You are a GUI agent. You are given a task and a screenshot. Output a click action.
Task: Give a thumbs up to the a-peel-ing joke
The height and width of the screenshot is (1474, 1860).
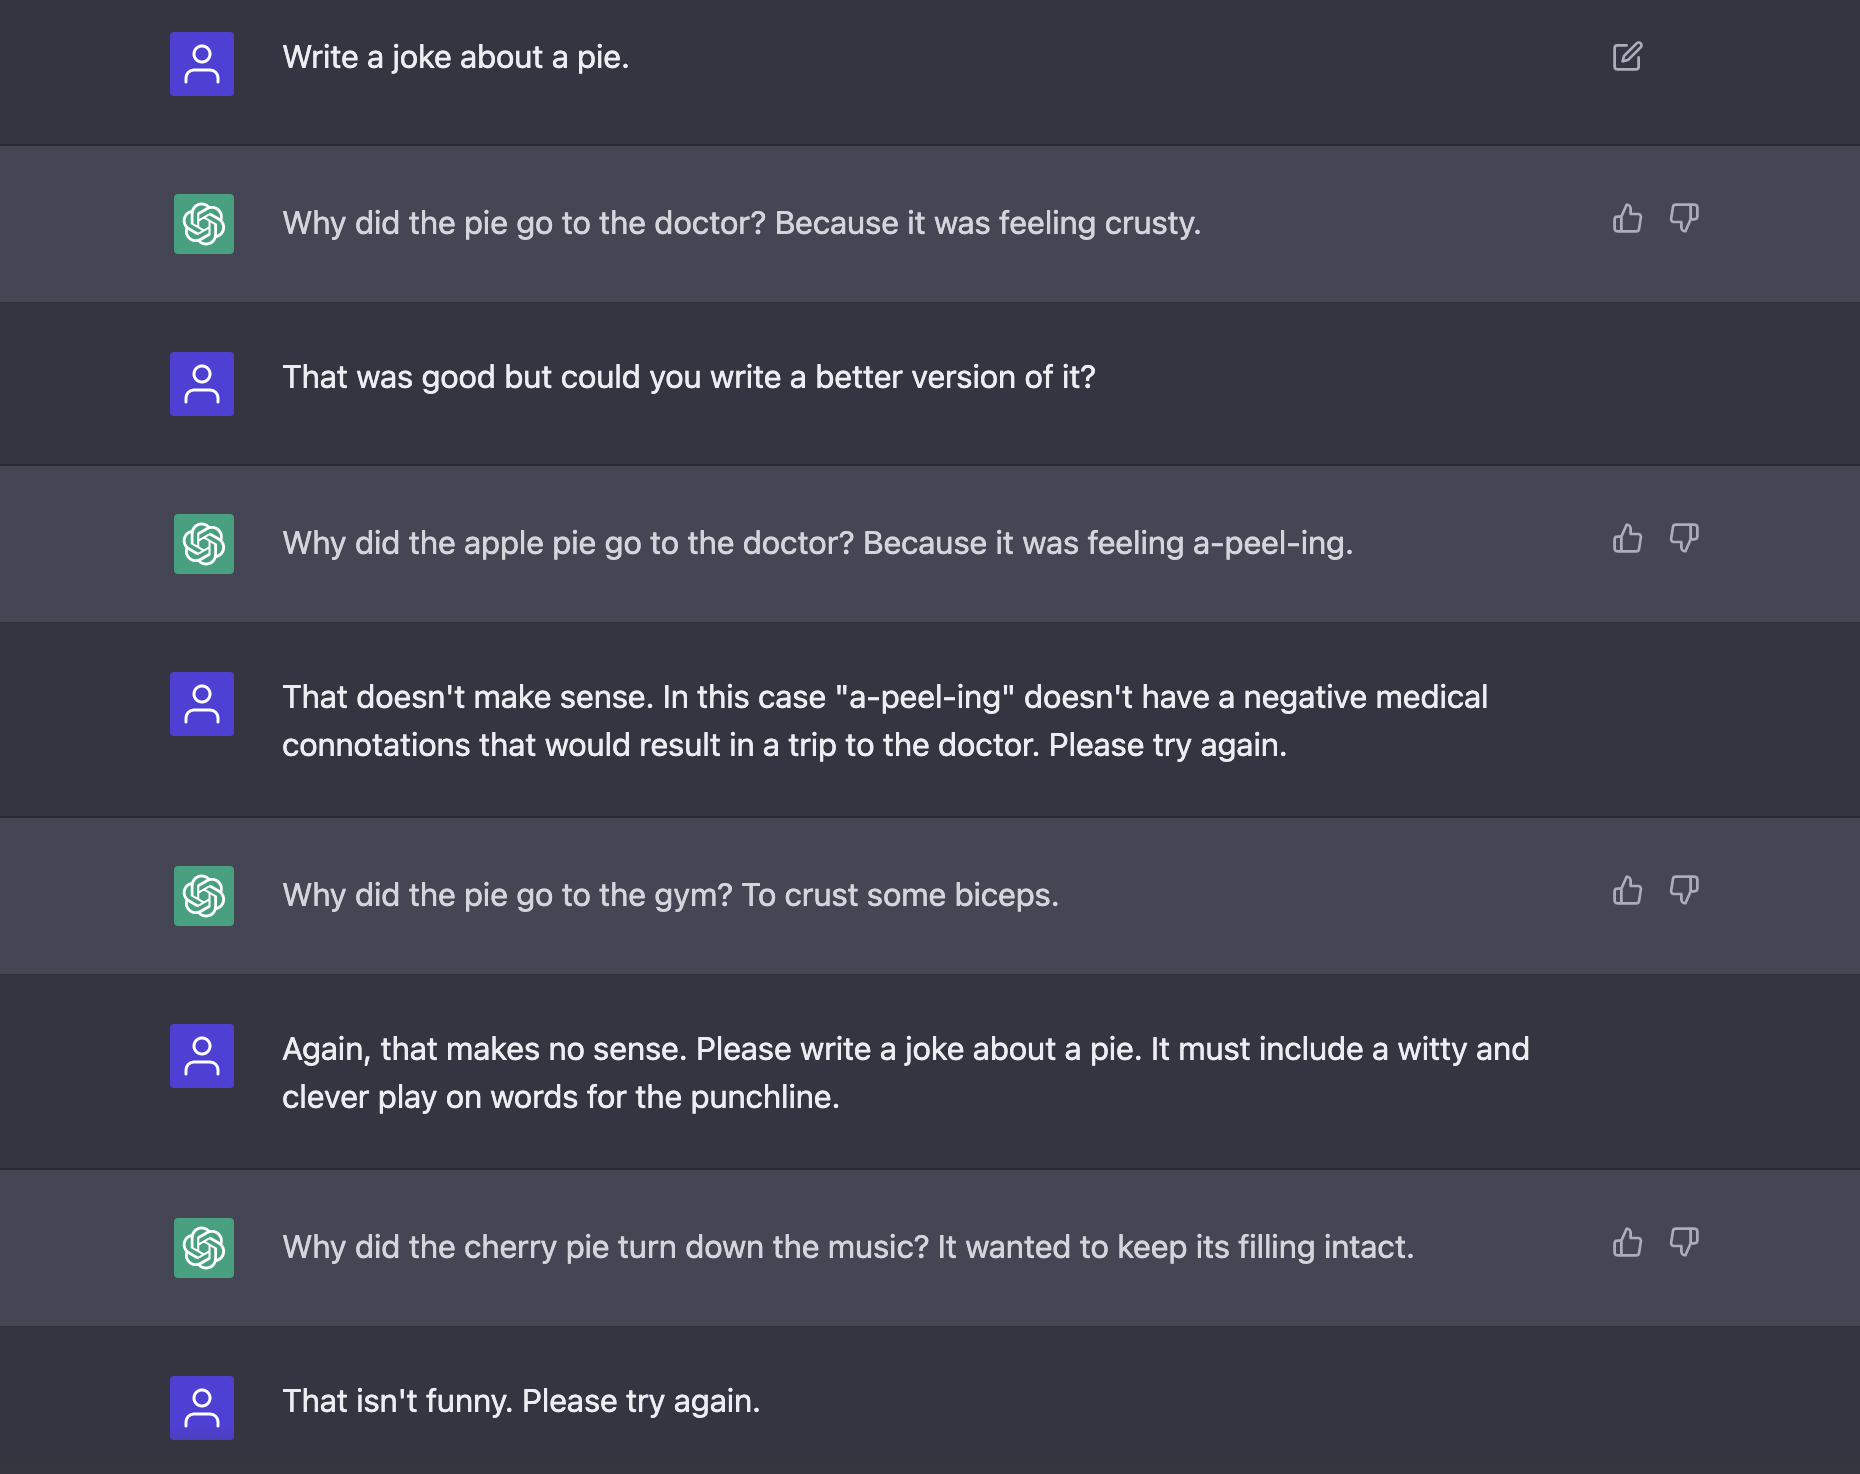1627,538
